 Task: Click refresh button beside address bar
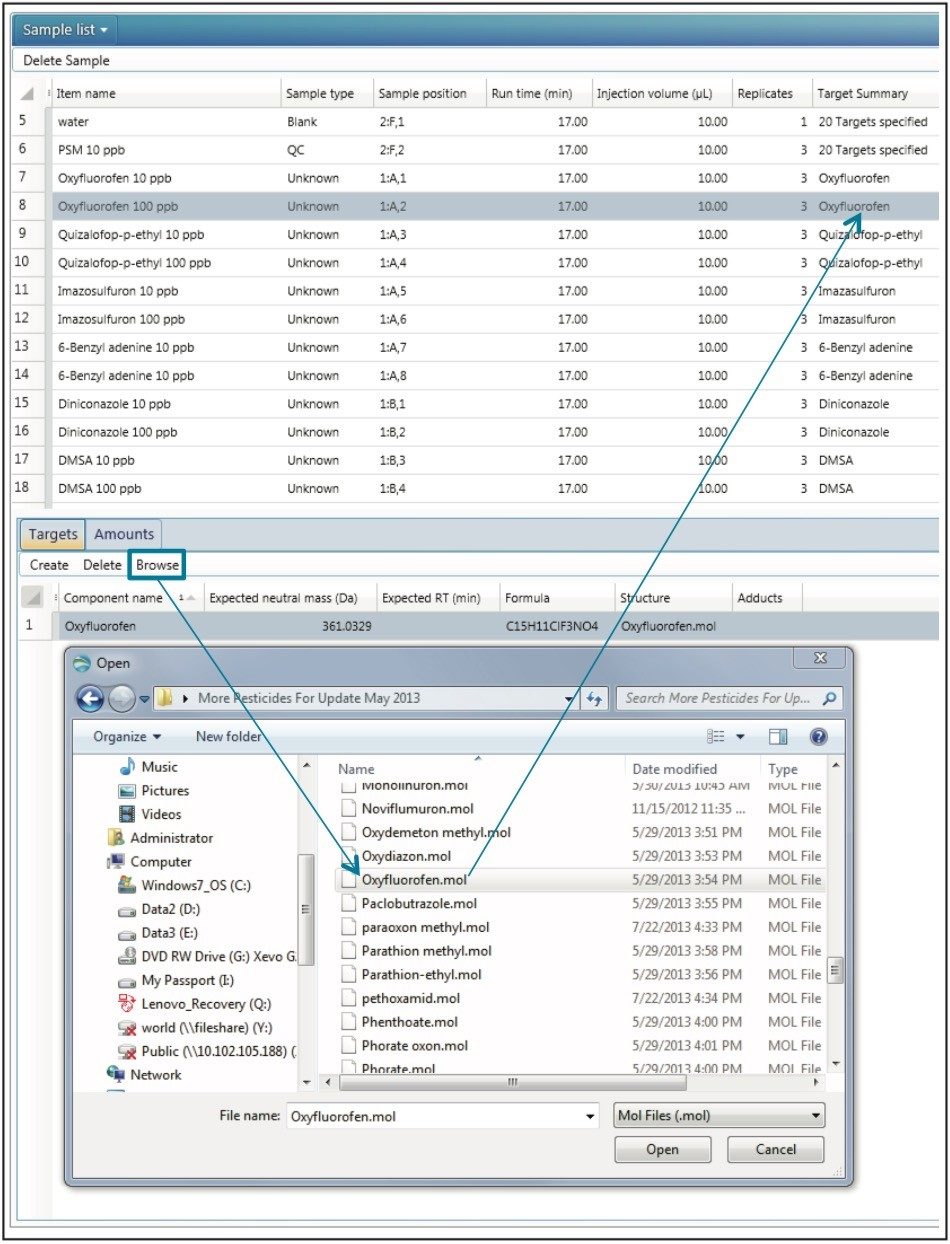[595, 698]
